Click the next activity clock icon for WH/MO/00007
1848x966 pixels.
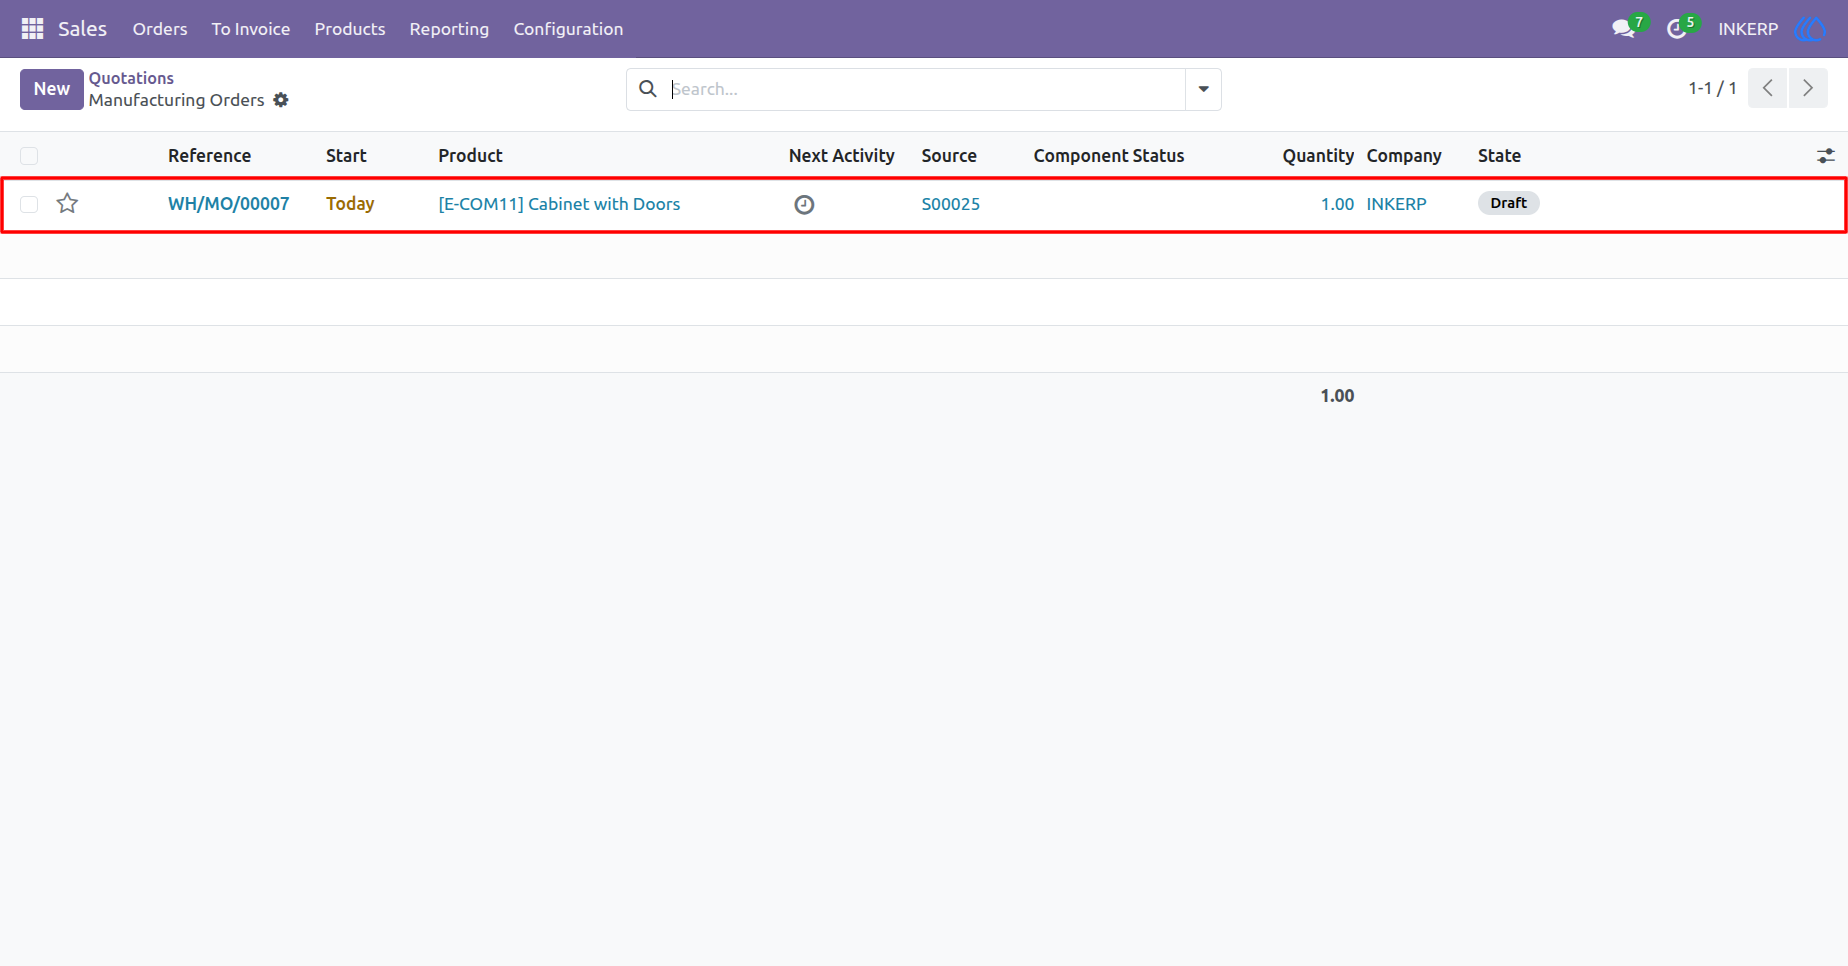tap(804, 205)
